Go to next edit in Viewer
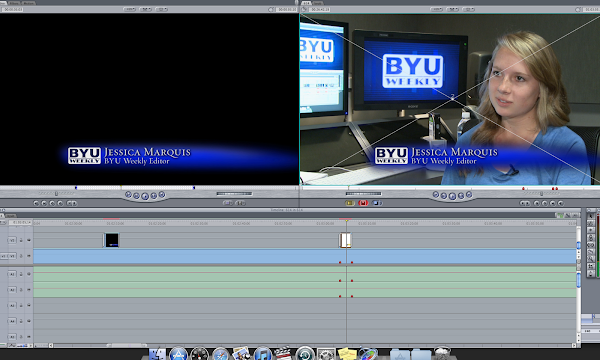 pyautogui.click(x=162, y=195)
